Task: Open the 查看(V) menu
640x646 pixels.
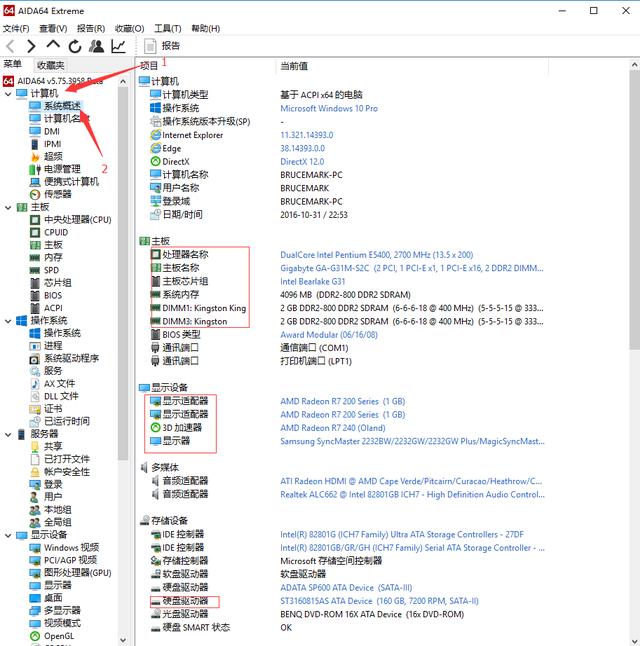Action: [x=53, y=28]
